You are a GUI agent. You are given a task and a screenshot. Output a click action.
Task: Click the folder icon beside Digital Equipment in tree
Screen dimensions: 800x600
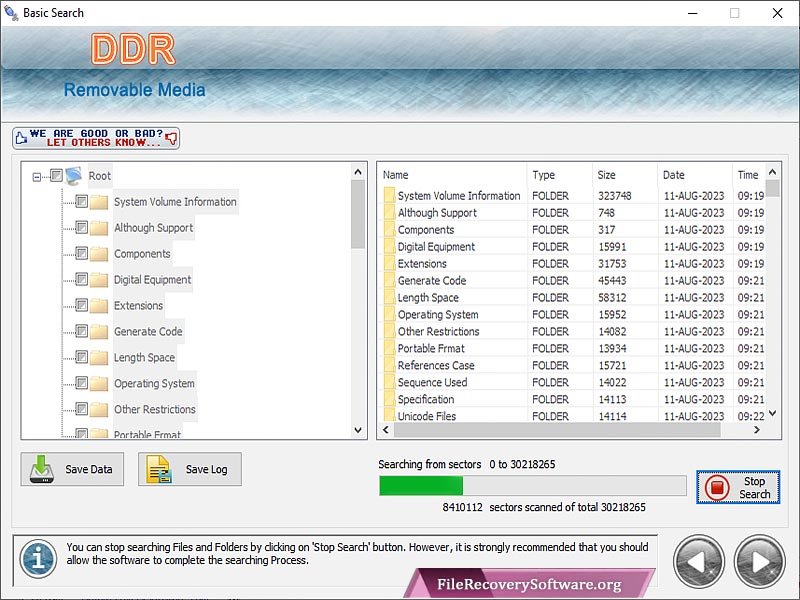pos(99,280)
